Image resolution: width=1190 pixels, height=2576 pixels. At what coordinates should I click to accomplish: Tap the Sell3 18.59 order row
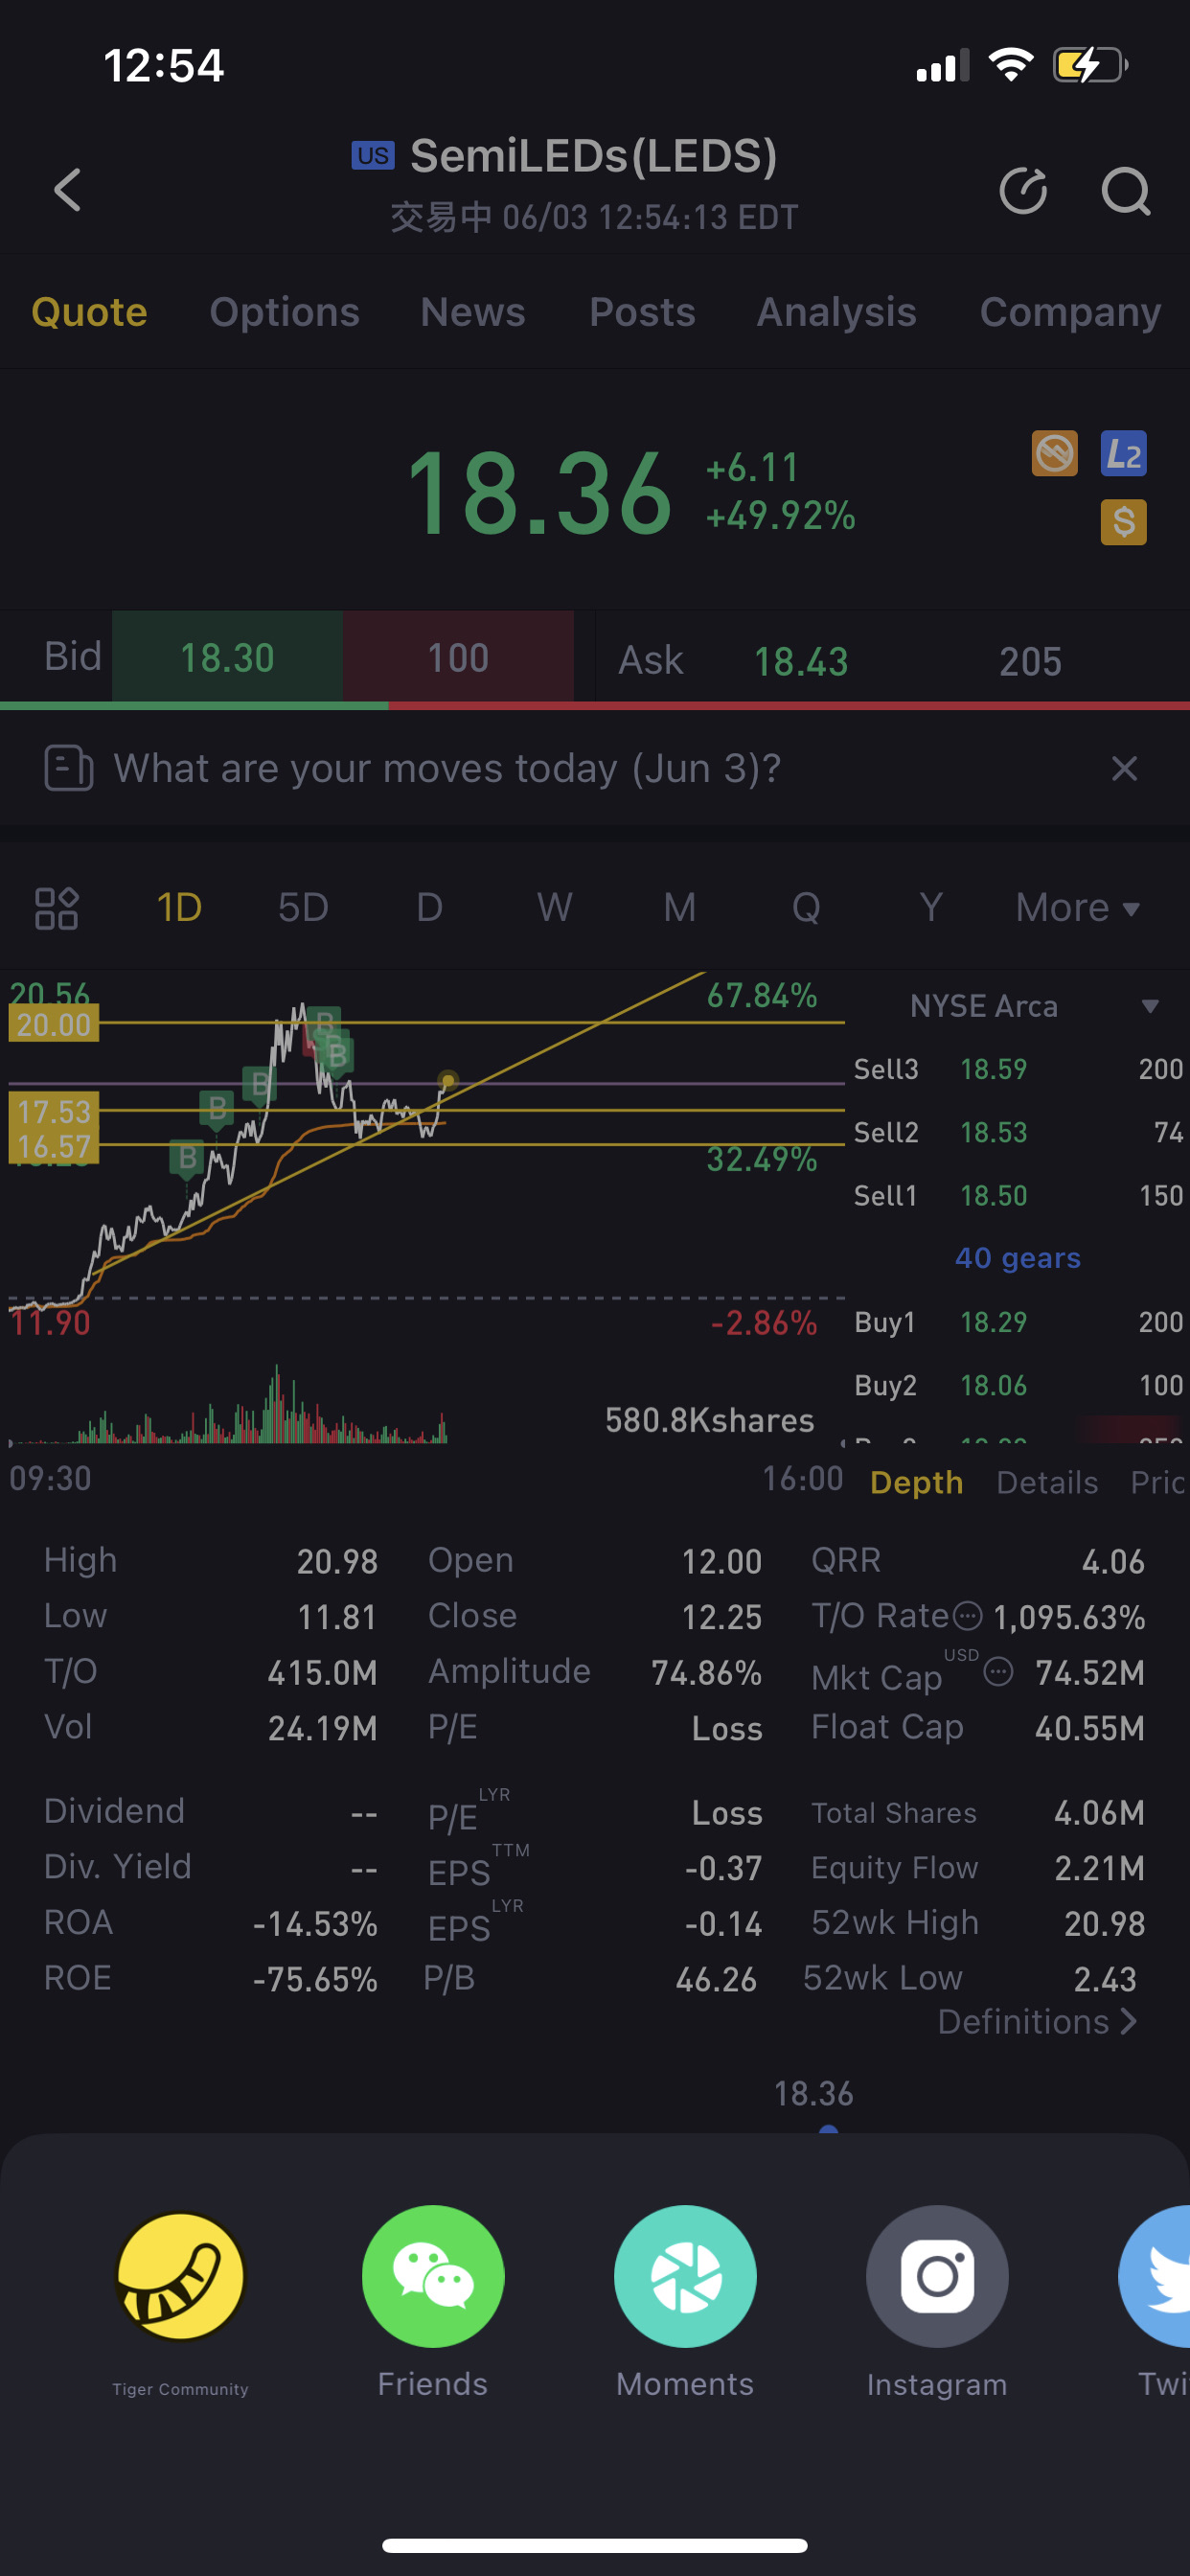pyautogui.click(x=1018, y=1069)
